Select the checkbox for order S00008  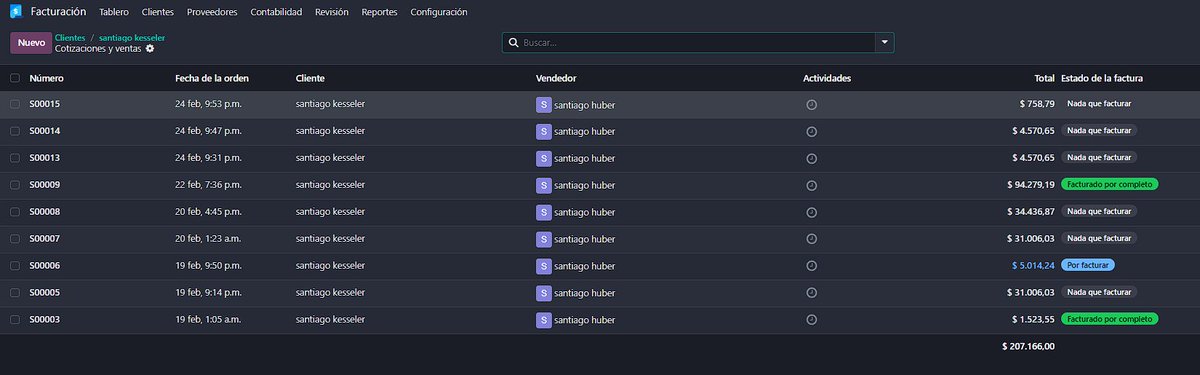pos(15,212)
